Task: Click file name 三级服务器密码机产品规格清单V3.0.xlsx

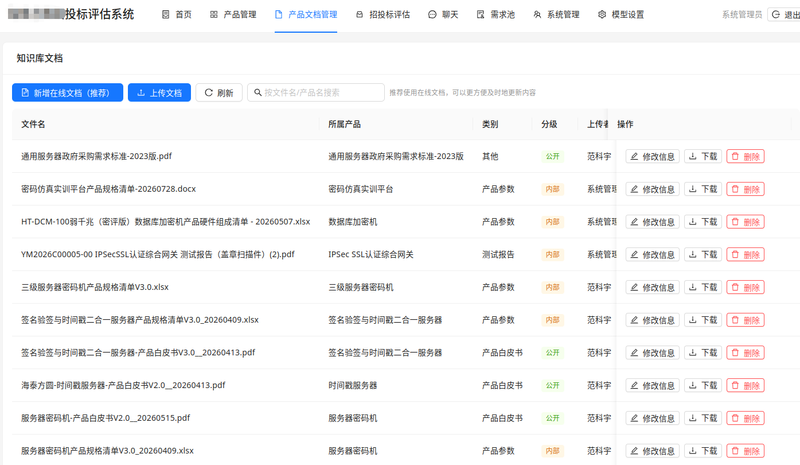Action: 95,287
